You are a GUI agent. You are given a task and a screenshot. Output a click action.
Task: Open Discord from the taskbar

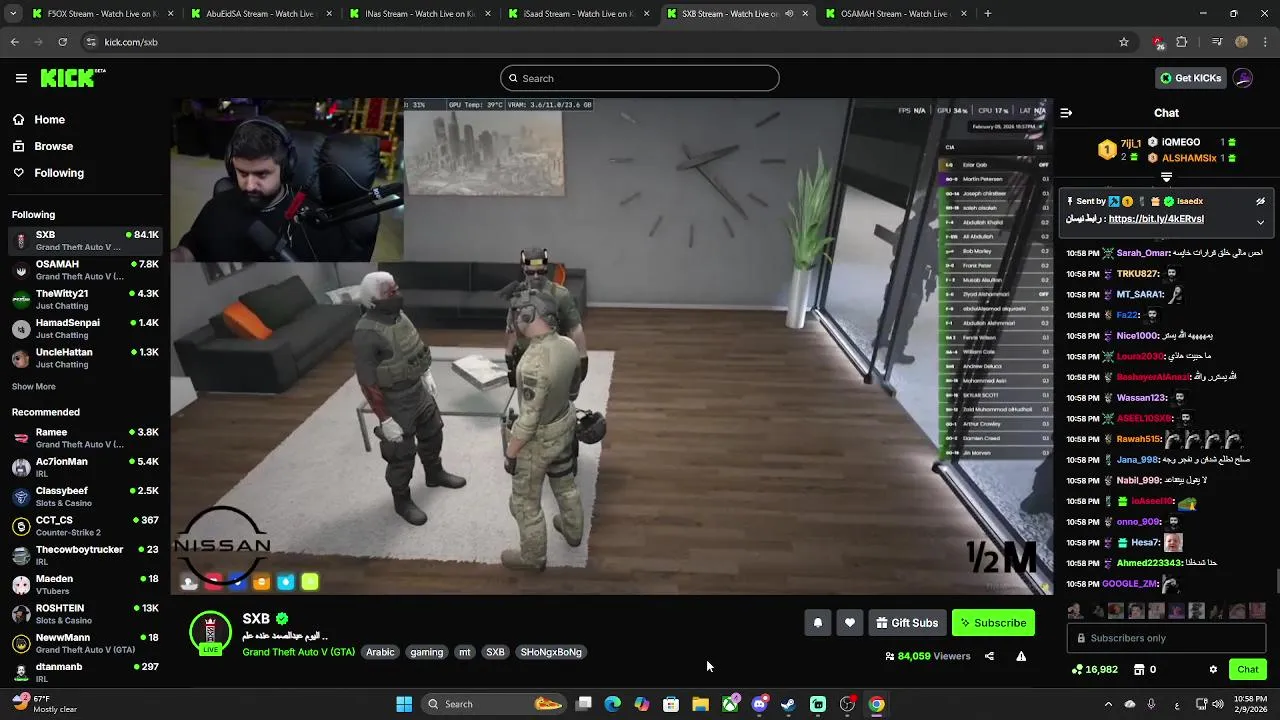[759, 704]
